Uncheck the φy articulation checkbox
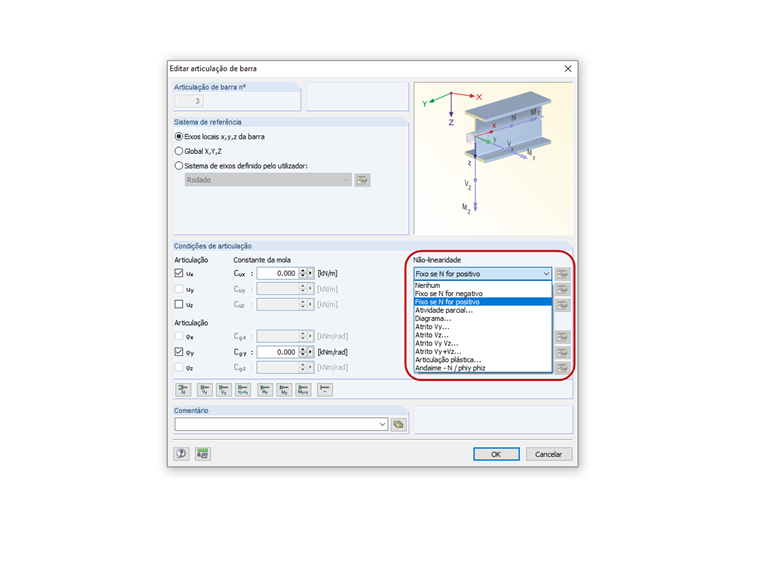The width and height of the screenshot is (760, 570). click(179, 352)
